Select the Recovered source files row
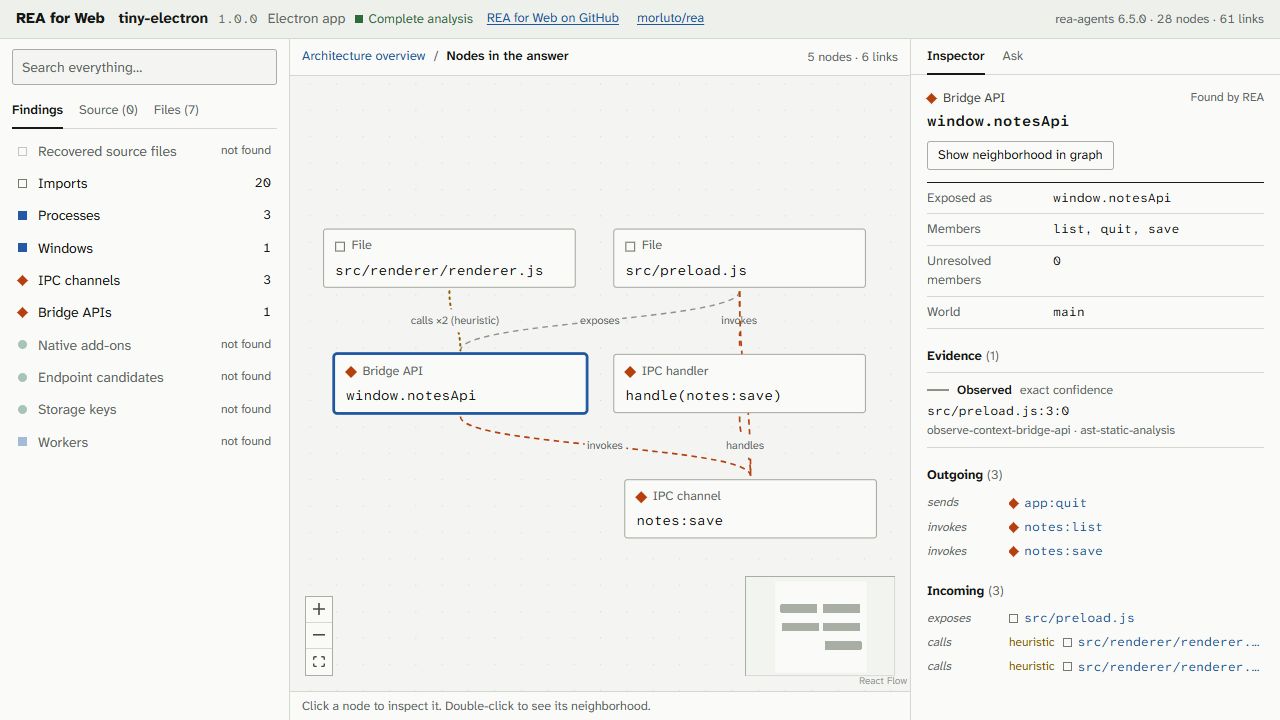Screen dimensions: 1280x720 144,151
